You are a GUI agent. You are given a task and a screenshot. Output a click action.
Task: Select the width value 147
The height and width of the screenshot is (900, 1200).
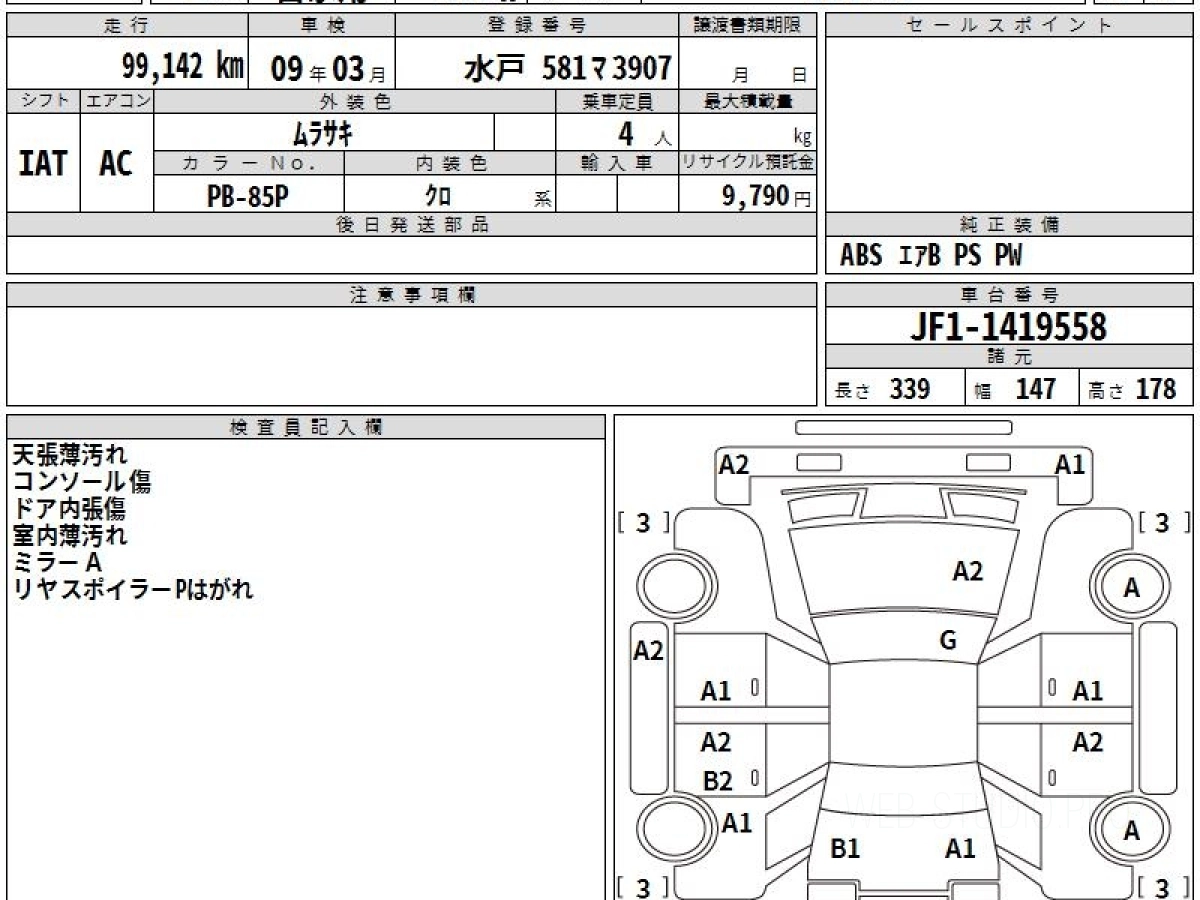(1035, 389)
